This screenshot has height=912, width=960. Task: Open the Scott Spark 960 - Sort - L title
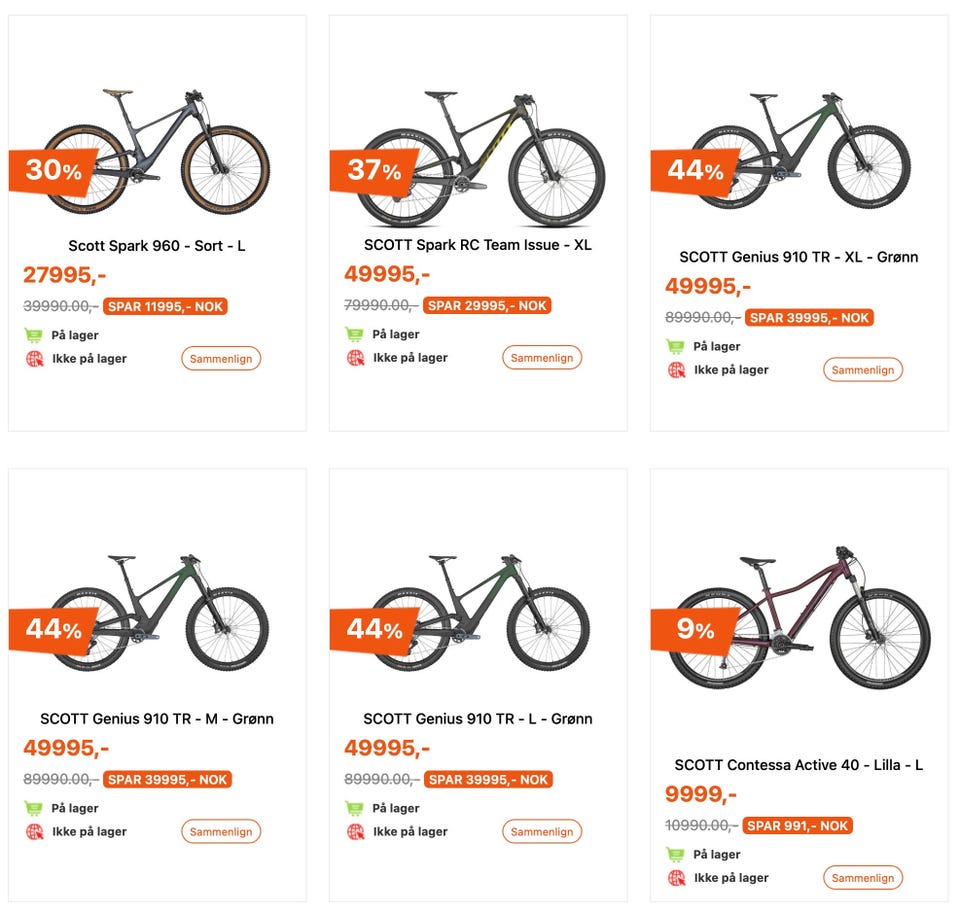click(157, 246)
